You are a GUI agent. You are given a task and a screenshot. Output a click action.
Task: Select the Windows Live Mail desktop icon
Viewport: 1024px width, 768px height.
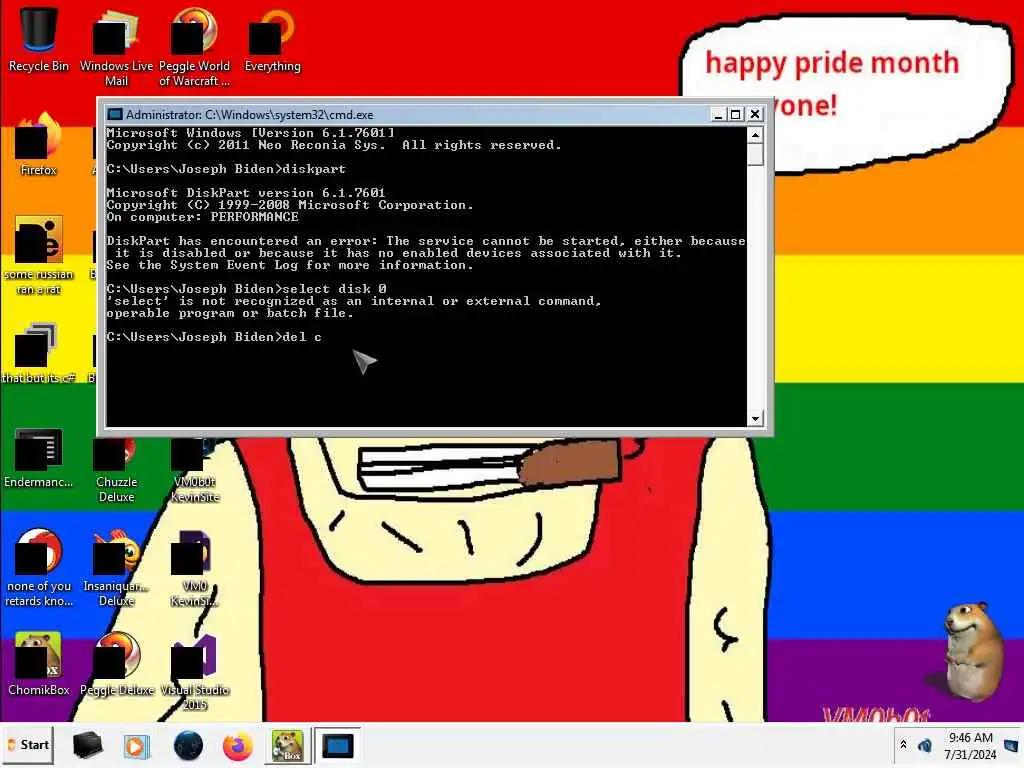116,47
